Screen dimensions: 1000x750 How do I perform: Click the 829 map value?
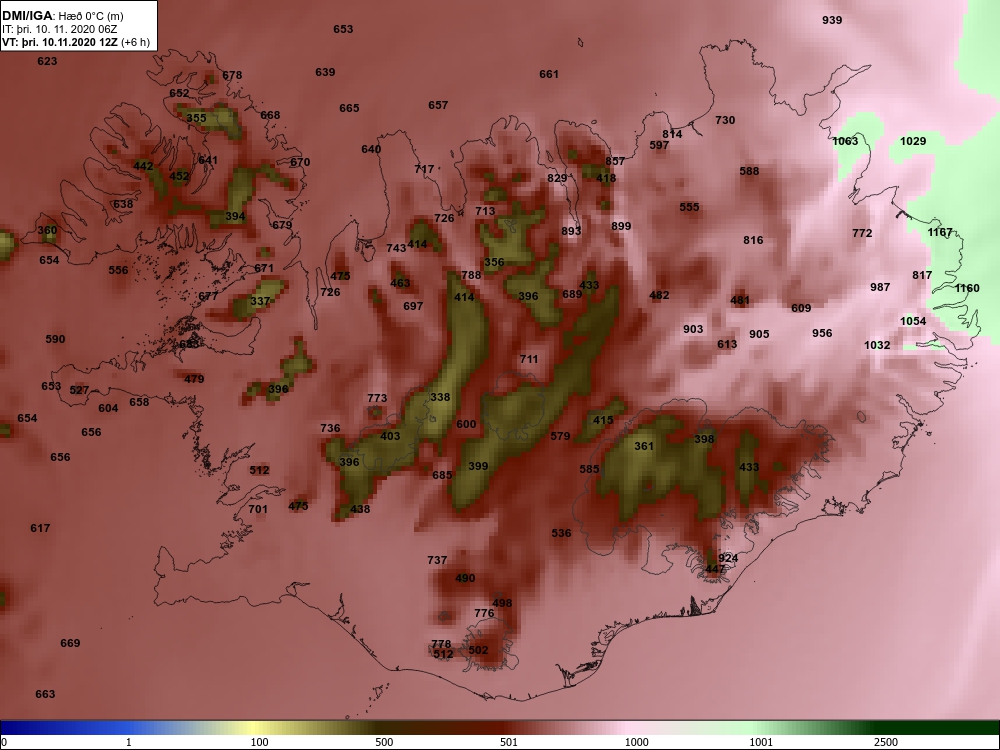[557, 178]
